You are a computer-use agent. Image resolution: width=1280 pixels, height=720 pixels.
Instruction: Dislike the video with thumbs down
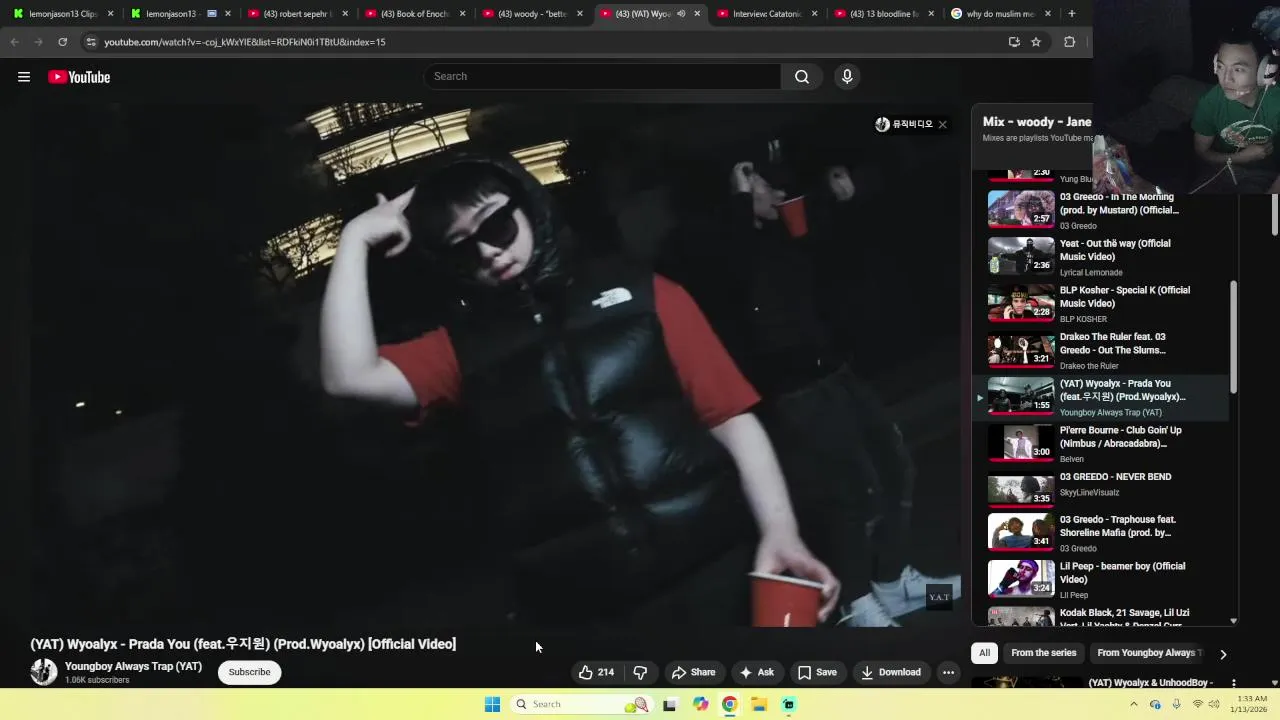point(641,672)
